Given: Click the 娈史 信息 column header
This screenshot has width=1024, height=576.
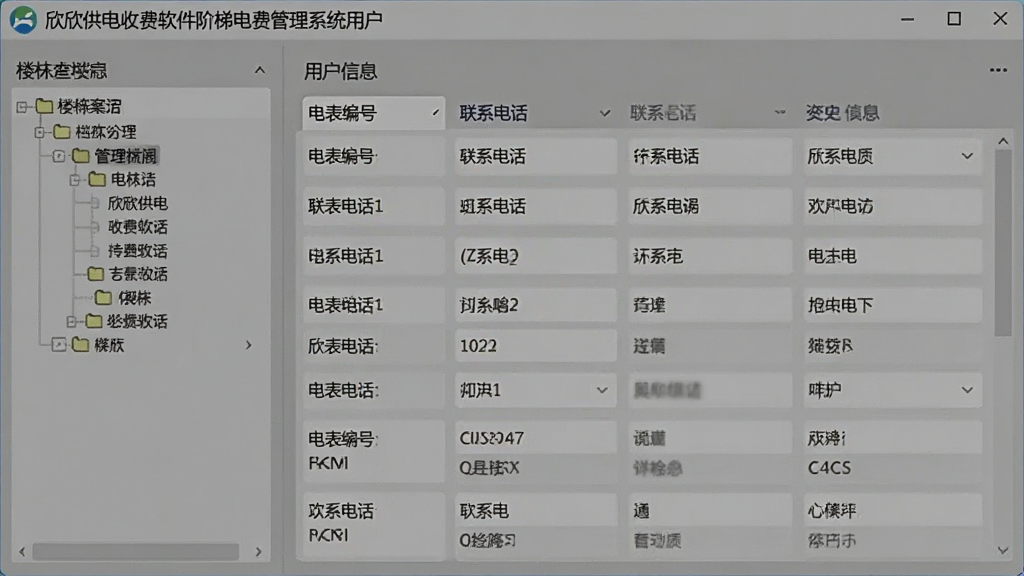Looking at the screenshot, I should [842, 113].
